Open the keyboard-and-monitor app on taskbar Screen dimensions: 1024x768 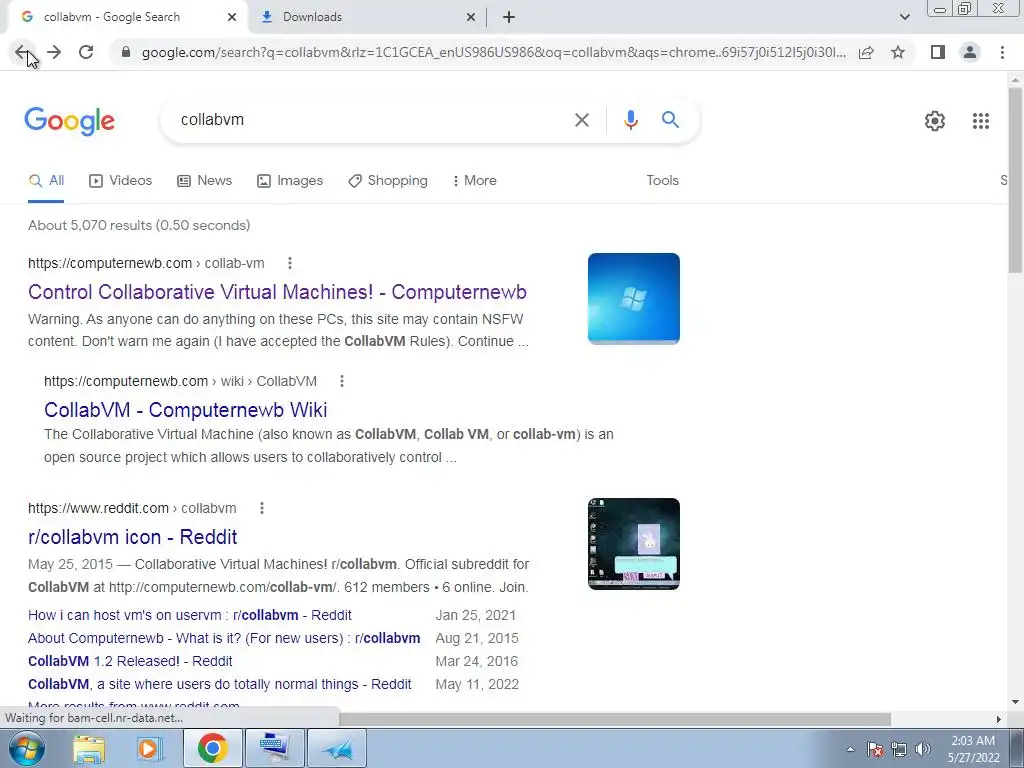[x=274, y=748]
